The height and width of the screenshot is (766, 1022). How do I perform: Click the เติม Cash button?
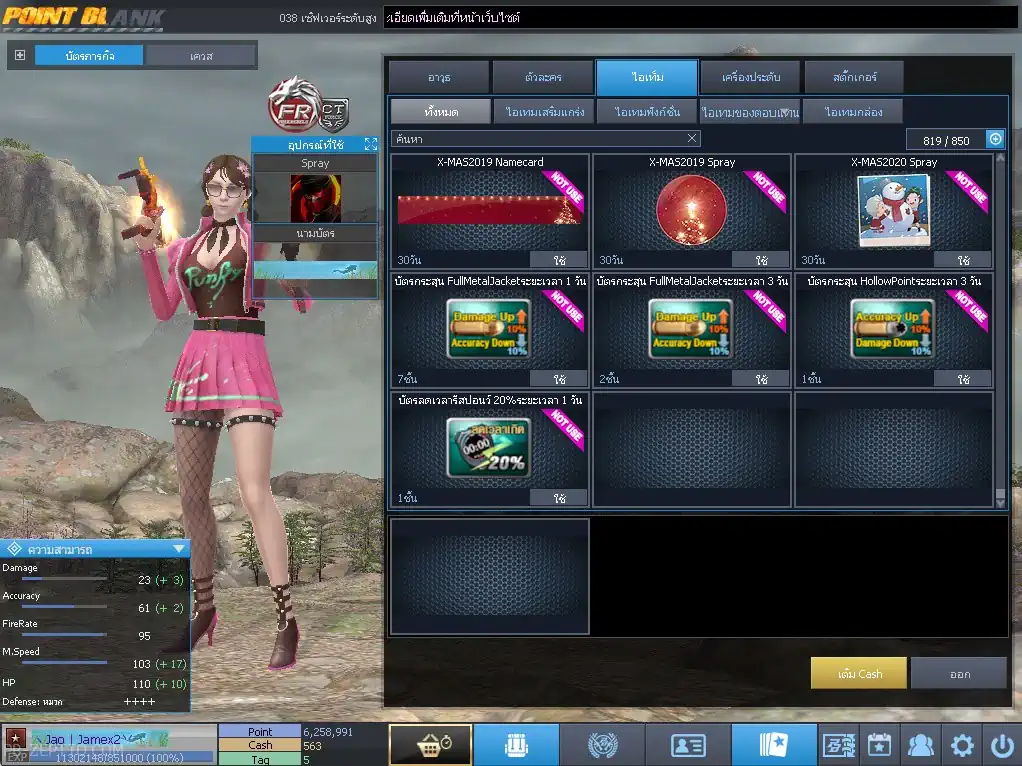[858, 673]
